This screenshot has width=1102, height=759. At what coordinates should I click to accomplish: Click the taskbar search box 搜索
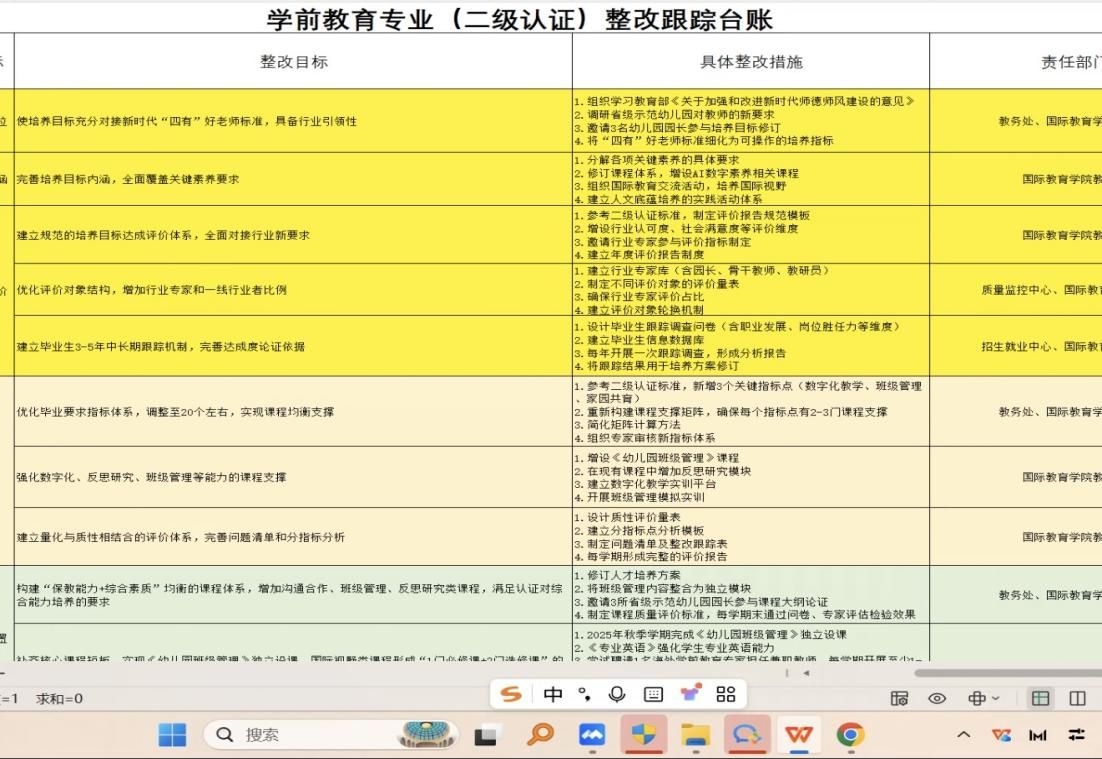click(x=330, y=735)
